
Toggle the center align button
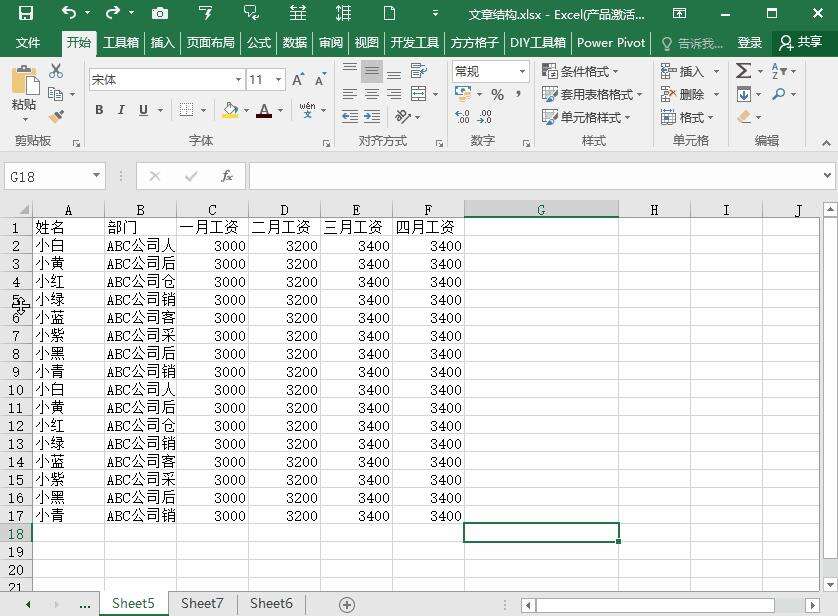pyautogui.click(x=371, y=94)
